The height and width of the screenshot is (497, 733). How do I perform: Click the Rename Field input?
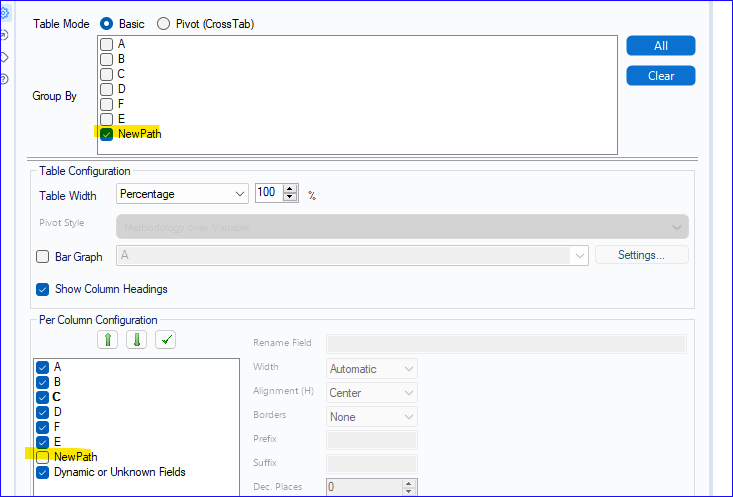pos(506,344)
